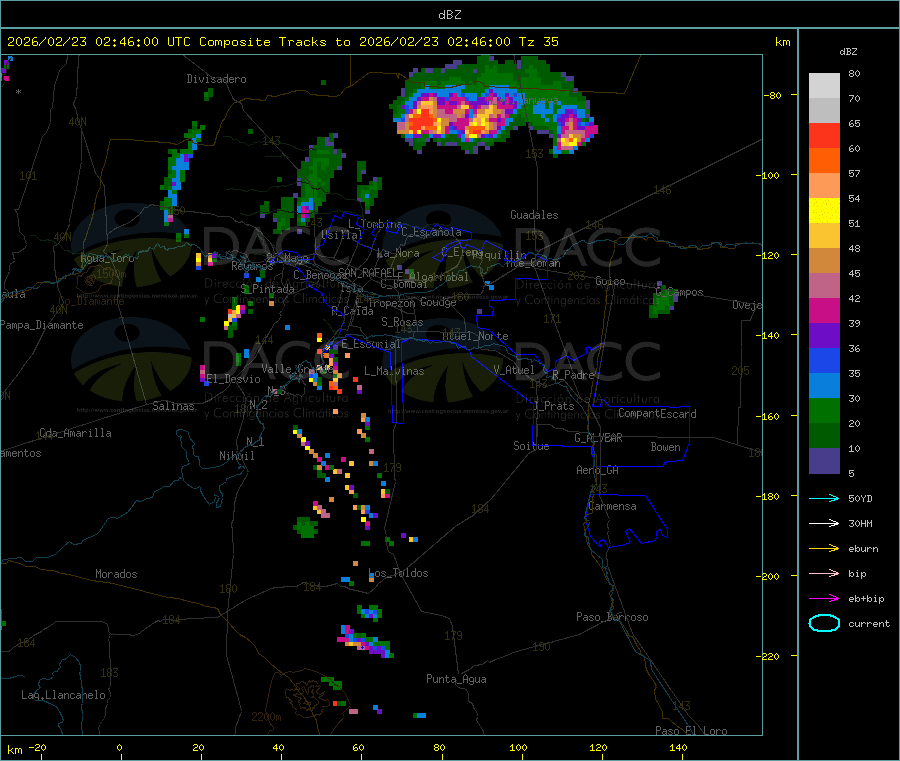Image resolution: width=900 pixels, height=761 pixels.
Task: Pick the magenta swatch below the 42 label
Action: pos(824,310)
